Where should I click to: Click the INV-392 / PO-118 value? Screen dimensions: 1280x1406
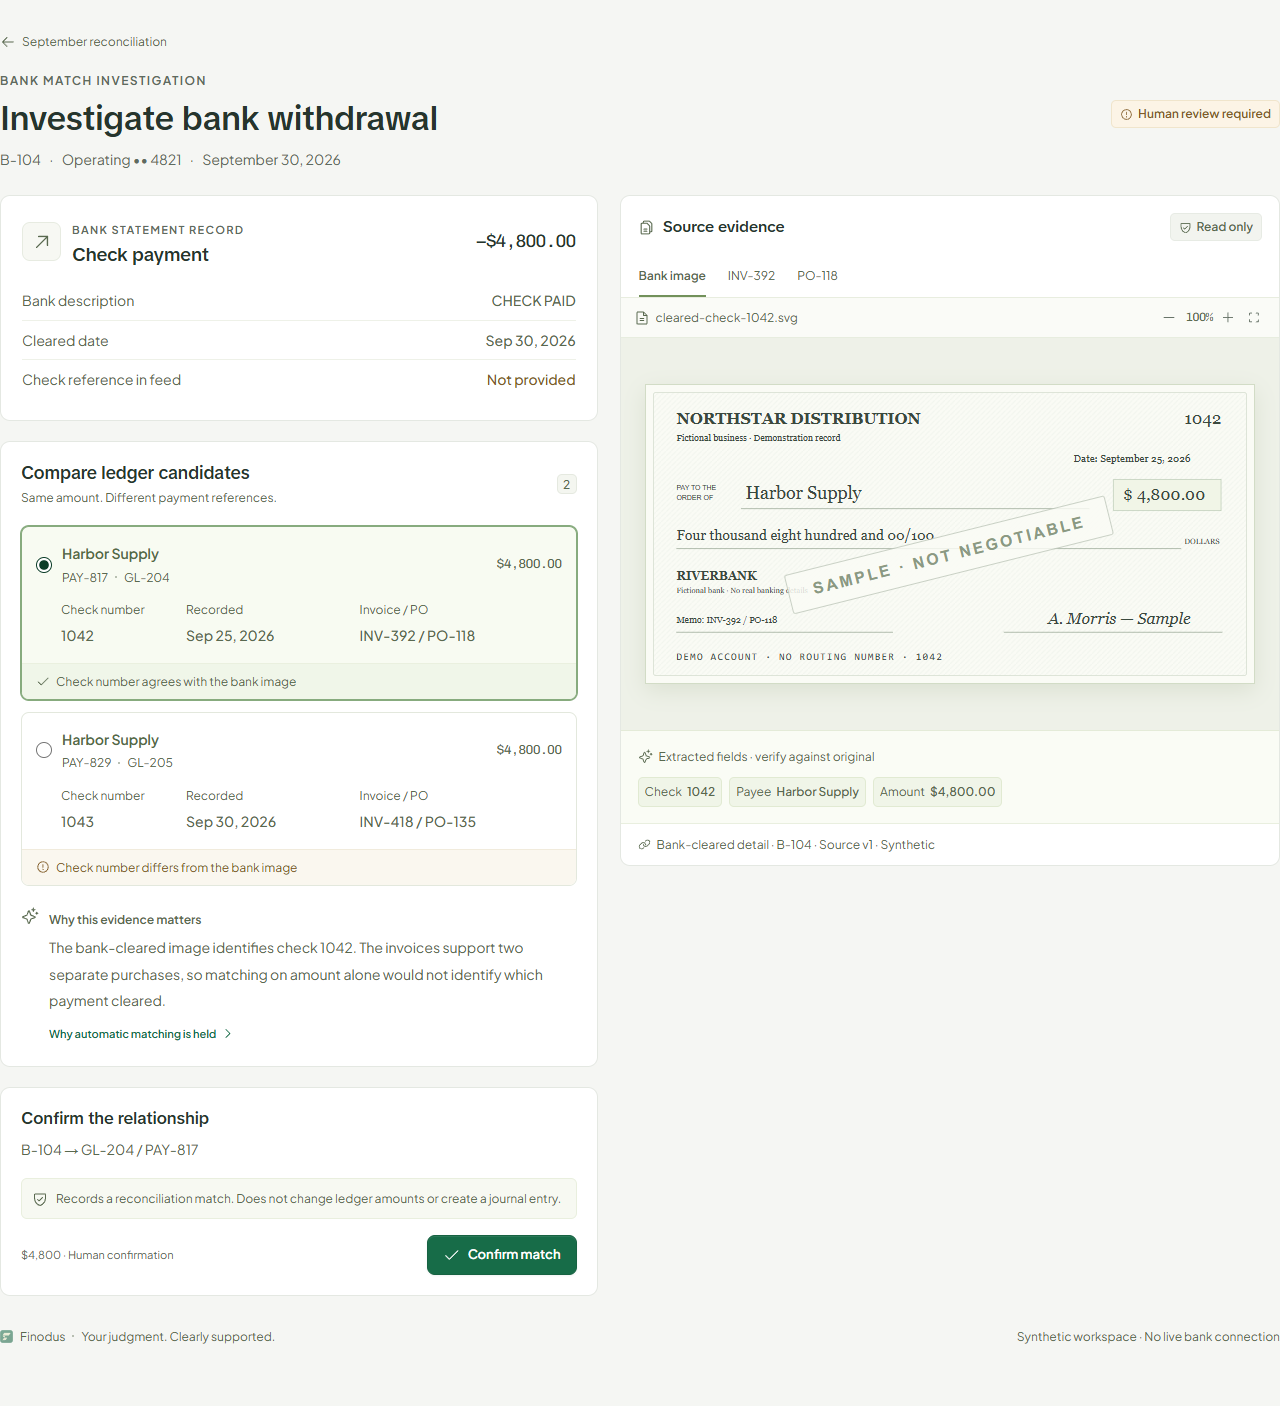click(417, 636)
